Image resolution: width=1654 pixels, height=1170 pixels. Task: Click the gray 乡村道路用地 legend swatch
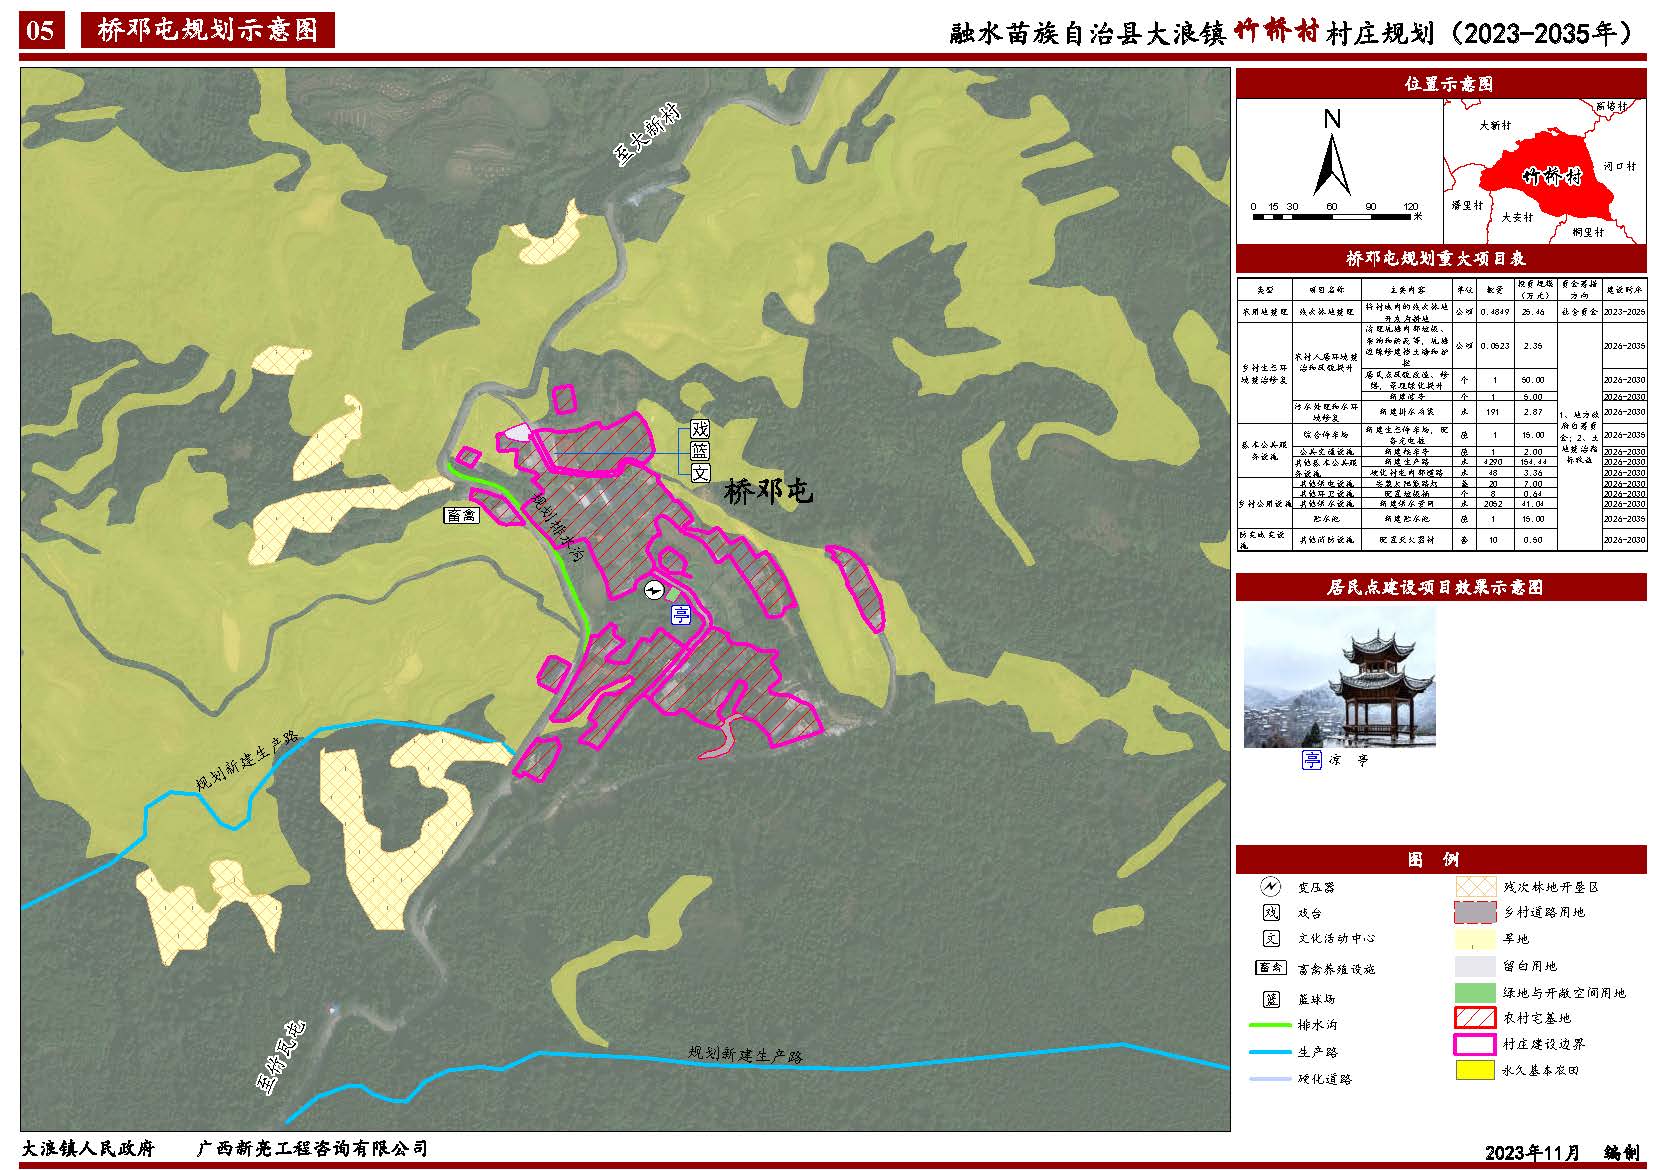click(x=1474, y=912)
